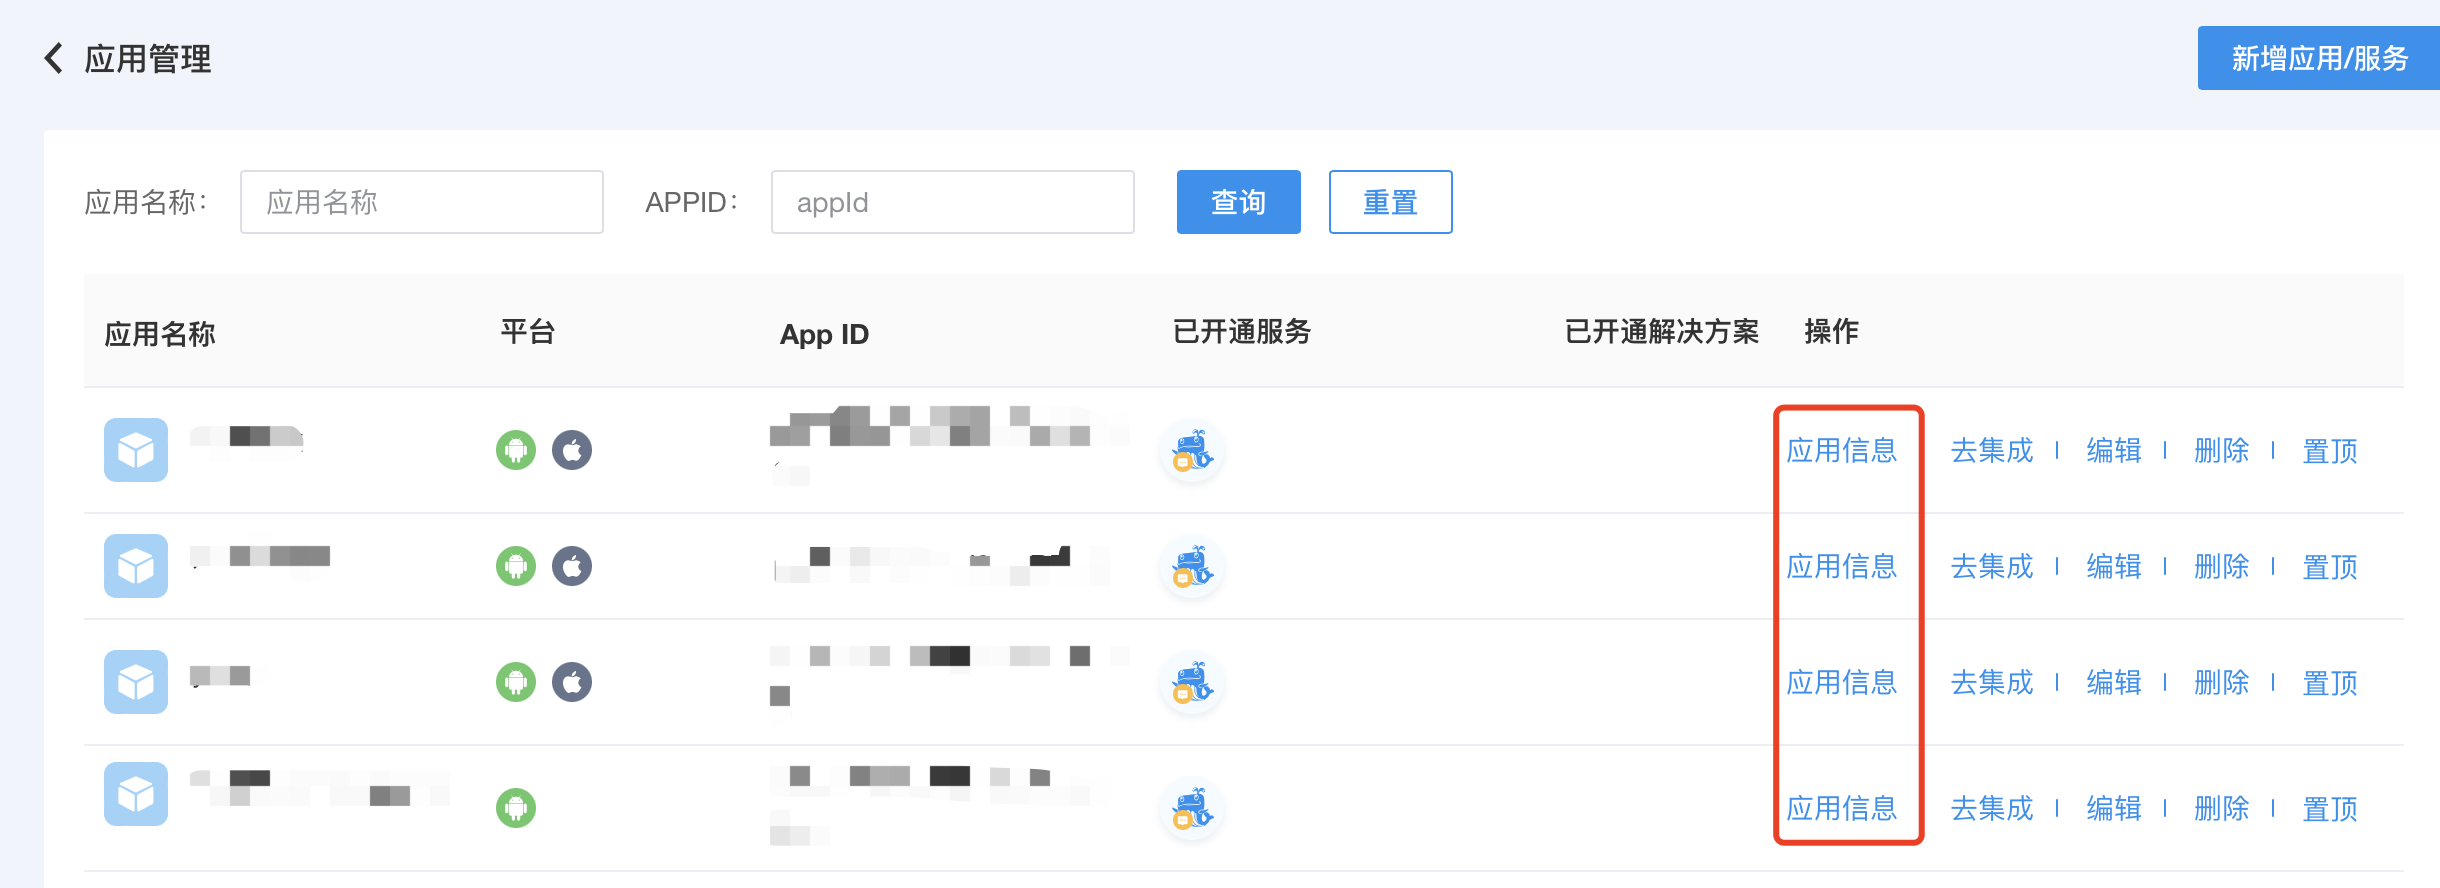The image size is (2440, 888).
Task: Click the 重置 reset button
Action: (1391, 202)
